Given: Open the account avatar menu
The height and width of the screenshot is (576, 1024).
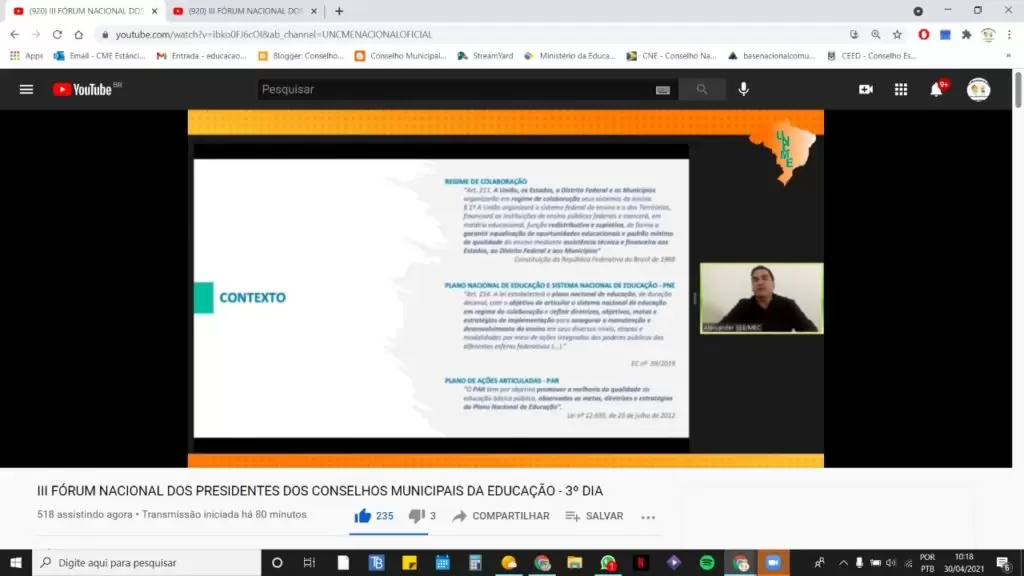Looking at the screenshot, I should (978, 89).
